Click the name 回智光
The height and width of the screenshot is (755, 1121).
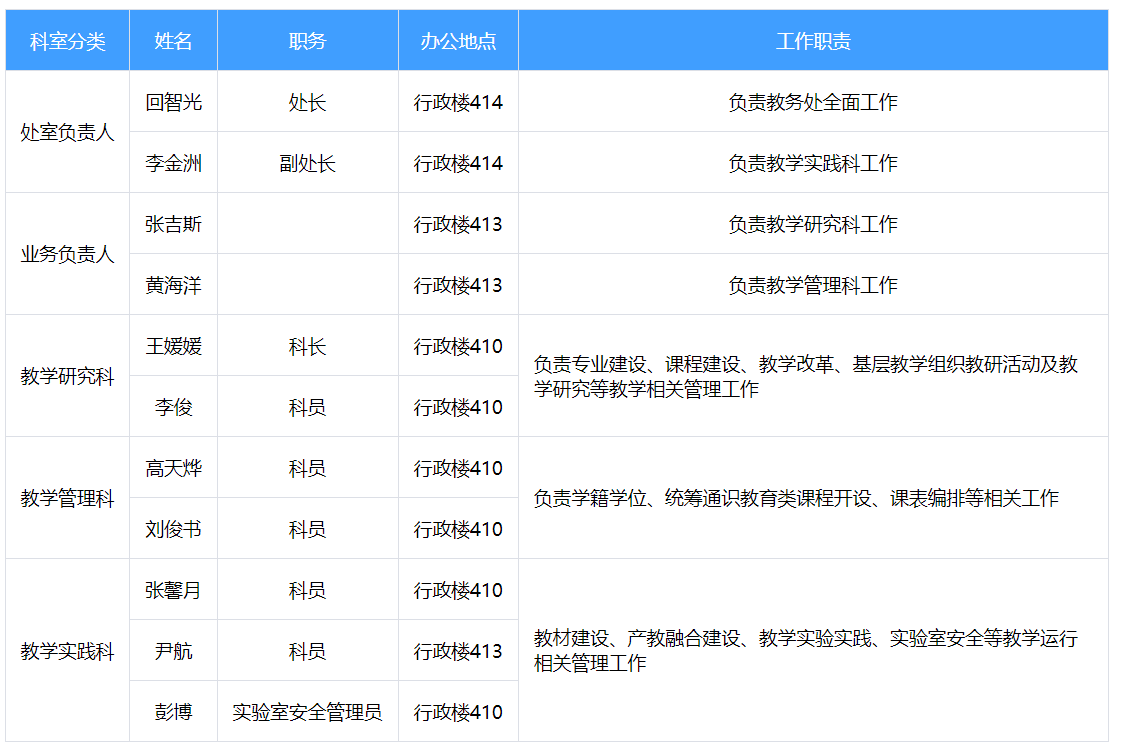[173, 102]
